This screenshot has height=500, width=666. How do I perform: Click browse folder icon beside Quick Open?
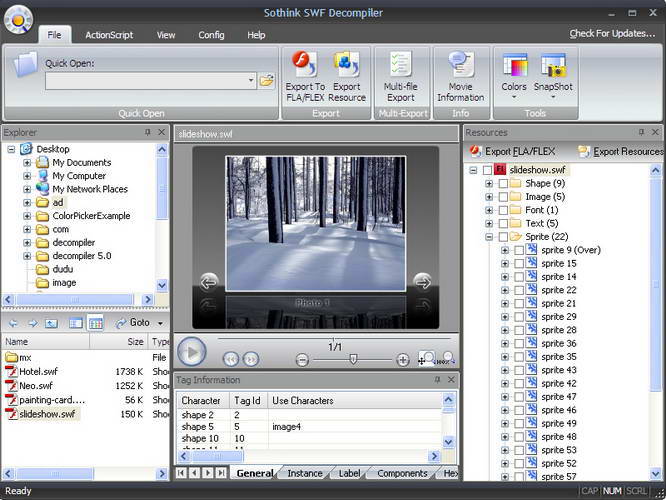pyautogui.click(x=267, y=80)
